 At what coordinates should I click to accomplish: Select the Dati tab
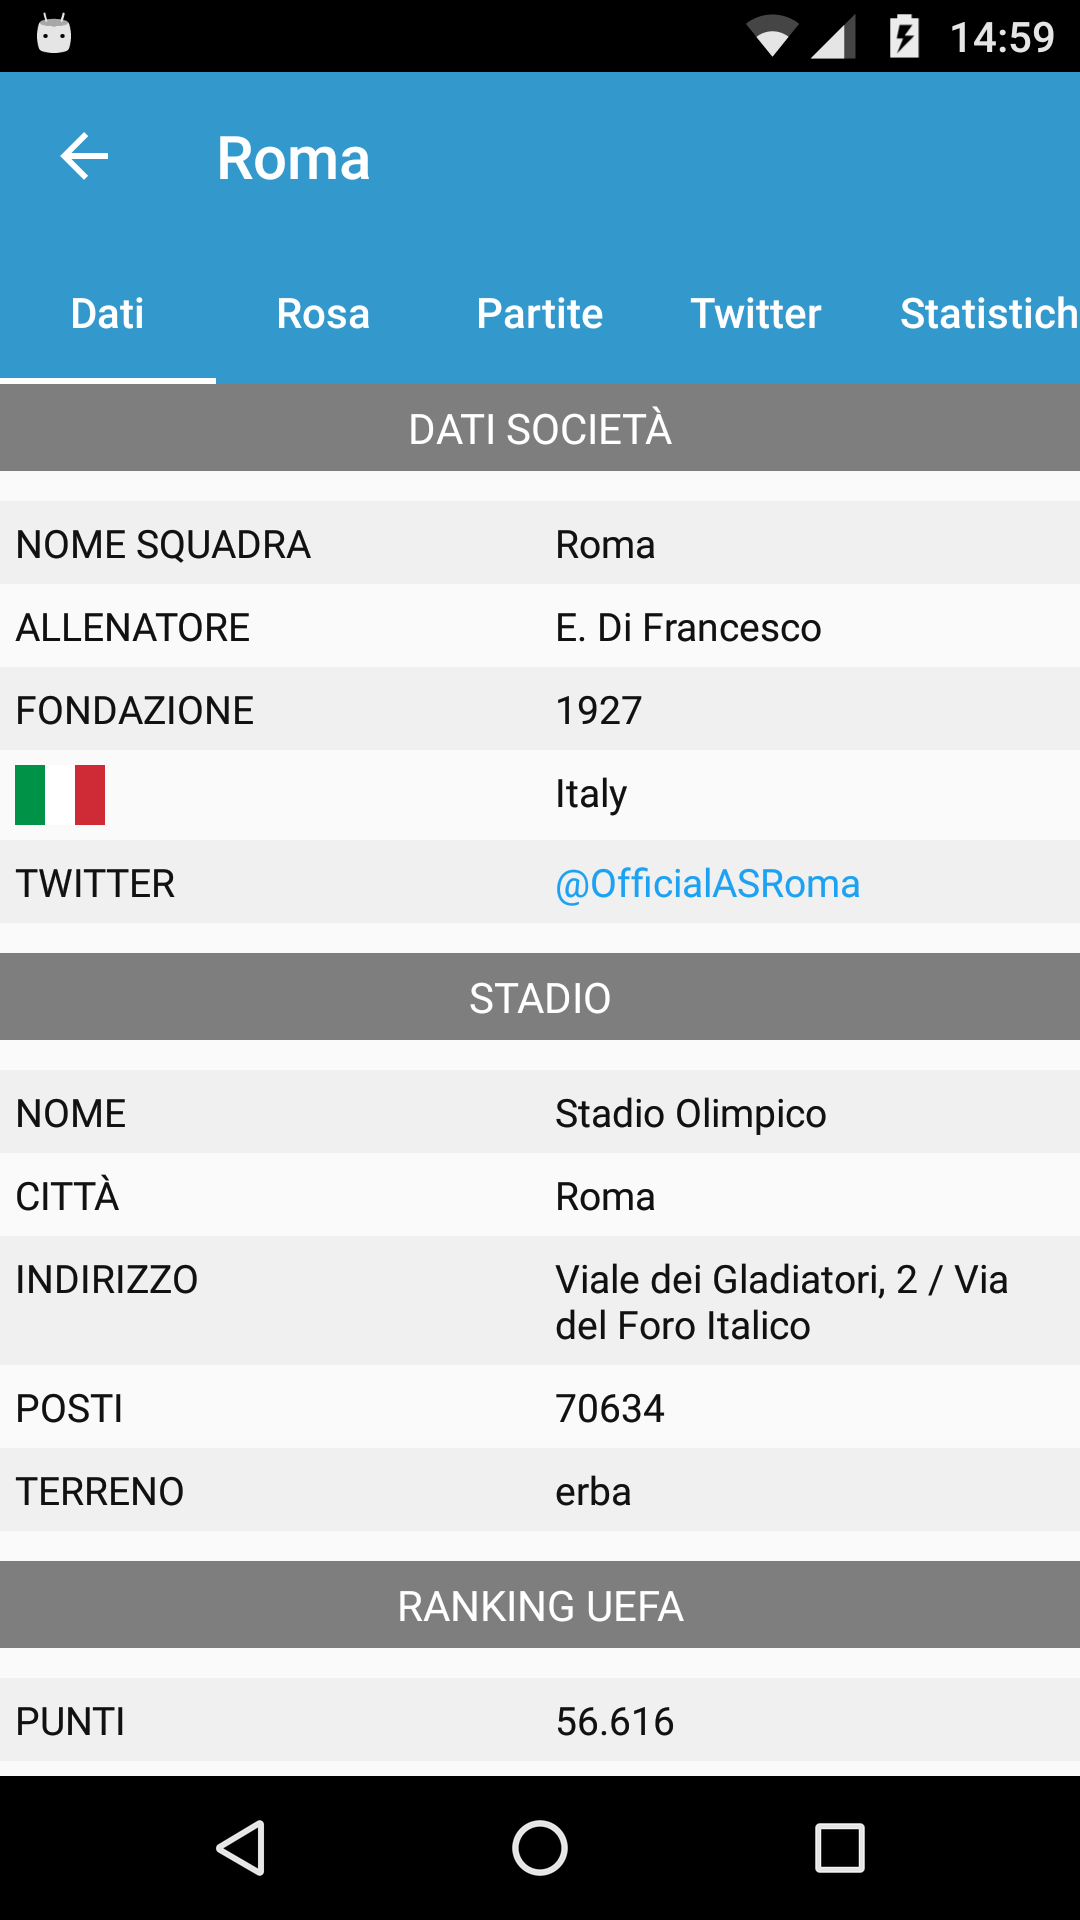(108, 313)
